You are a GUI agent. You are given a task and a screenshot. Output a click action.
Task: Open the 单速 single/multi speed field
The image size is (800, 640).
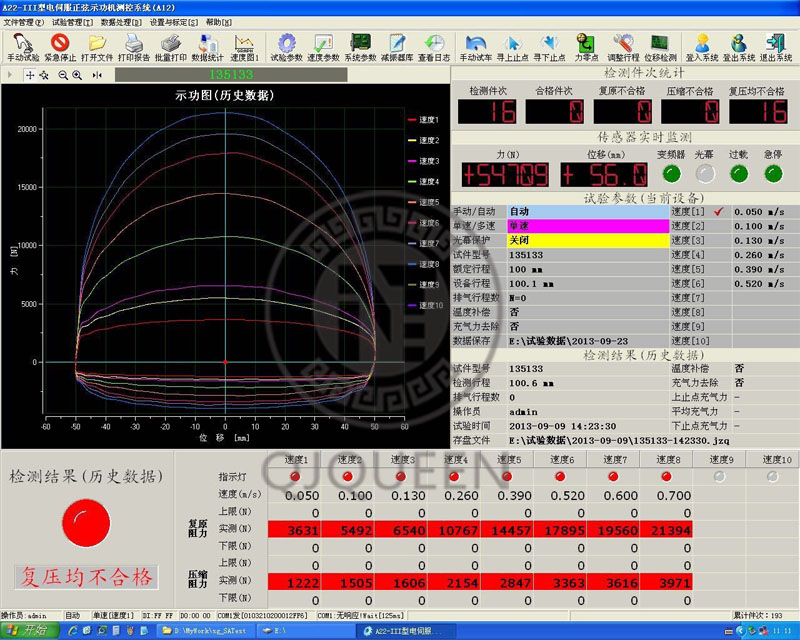point(586,226)
